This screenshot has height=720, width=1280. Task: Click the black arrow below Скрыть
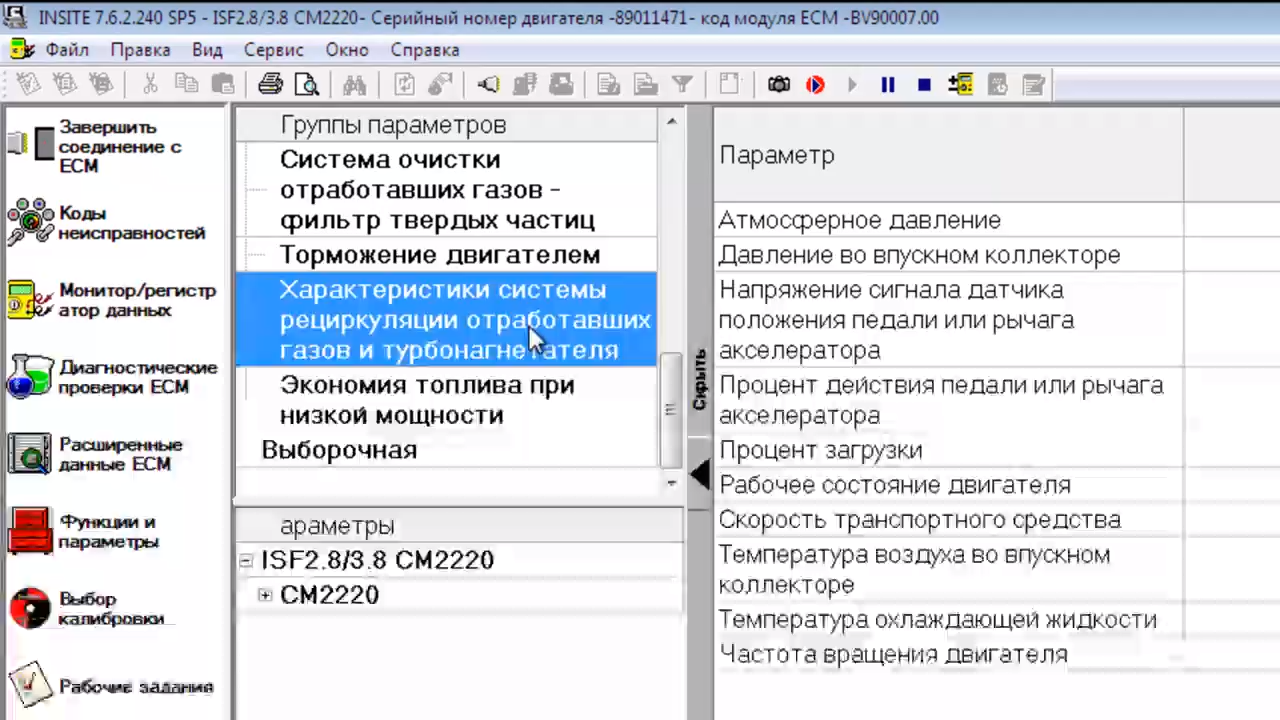coord(700,474)
